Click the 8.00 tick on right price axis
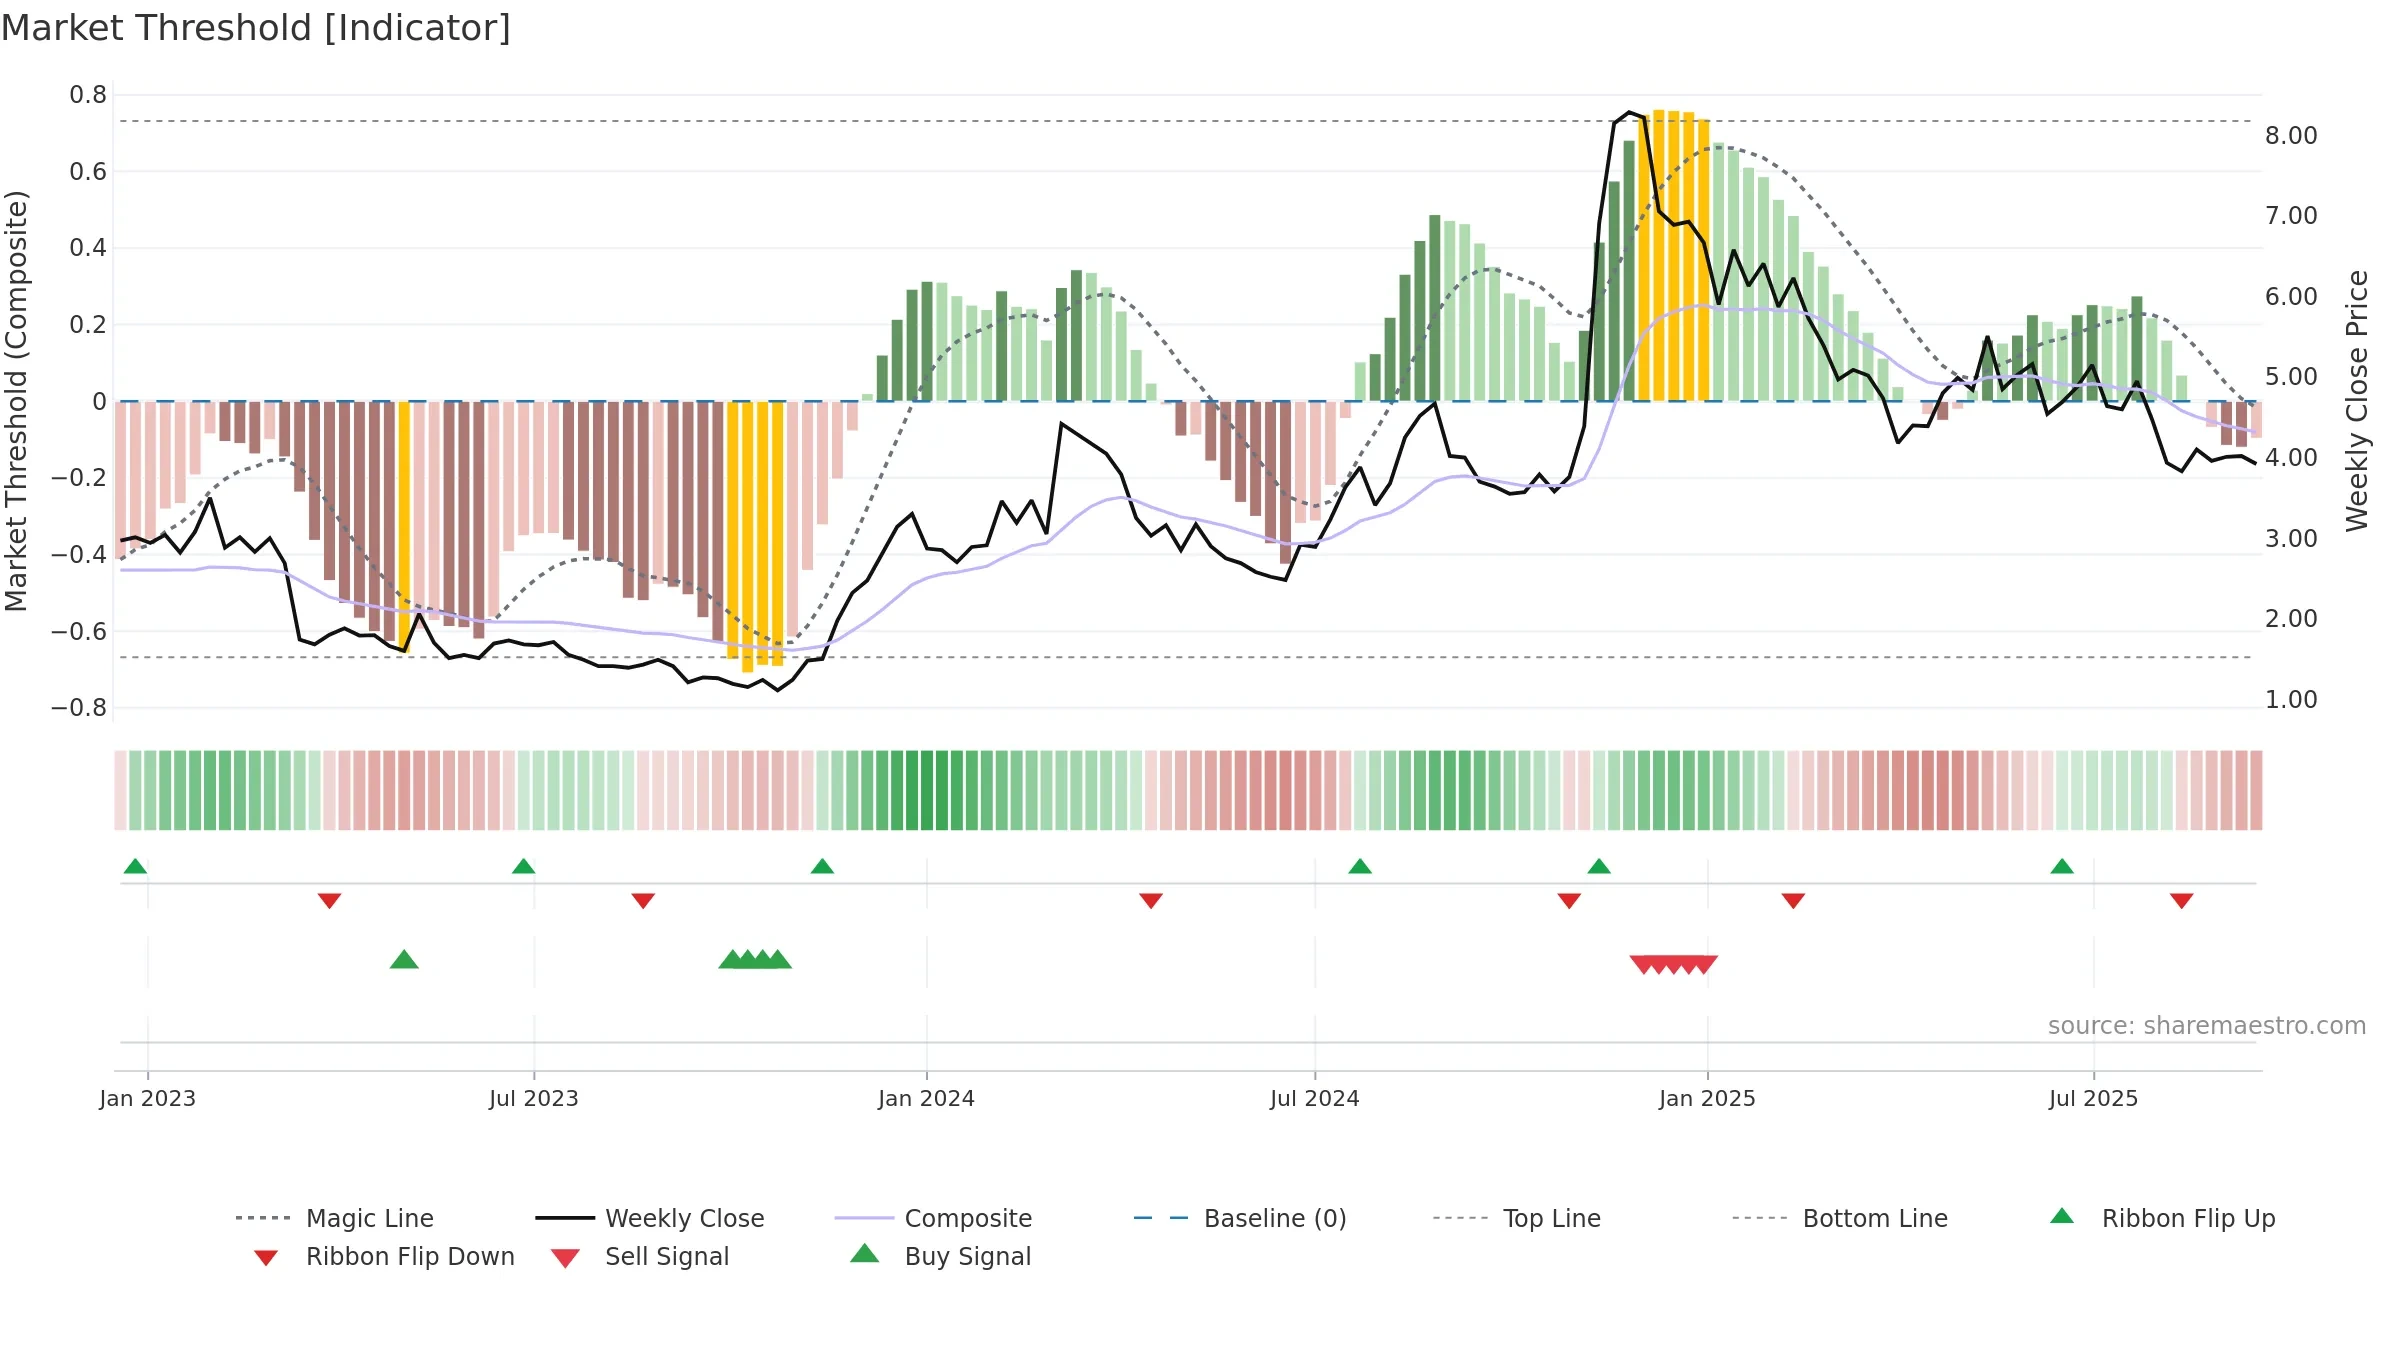The image size is (2400, 1350). point(2291,136)
